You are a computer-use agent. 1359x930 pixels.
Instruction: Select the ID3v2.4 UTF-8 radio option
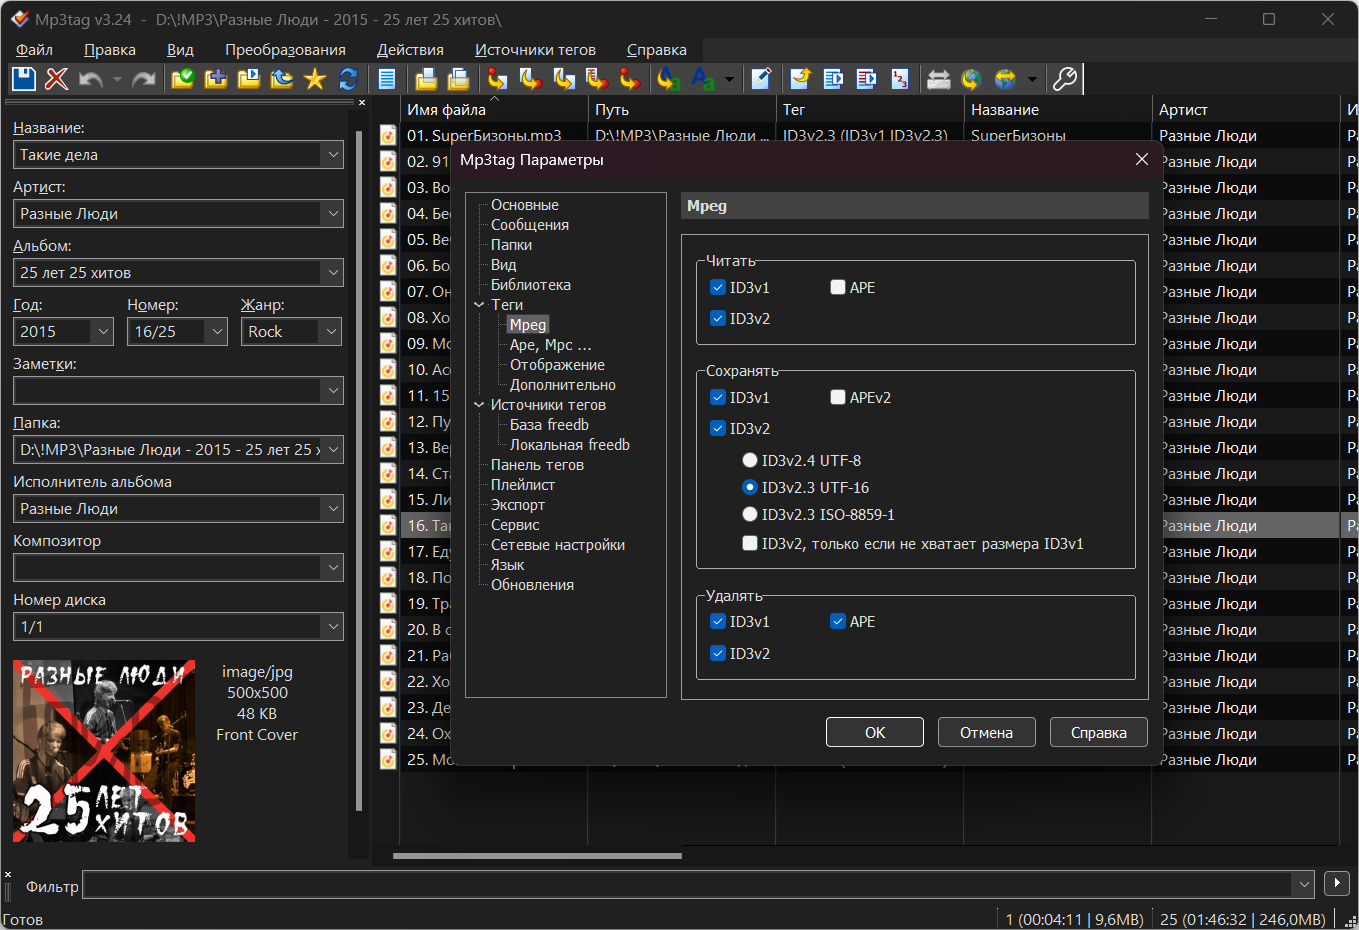[x=749, y=460]
